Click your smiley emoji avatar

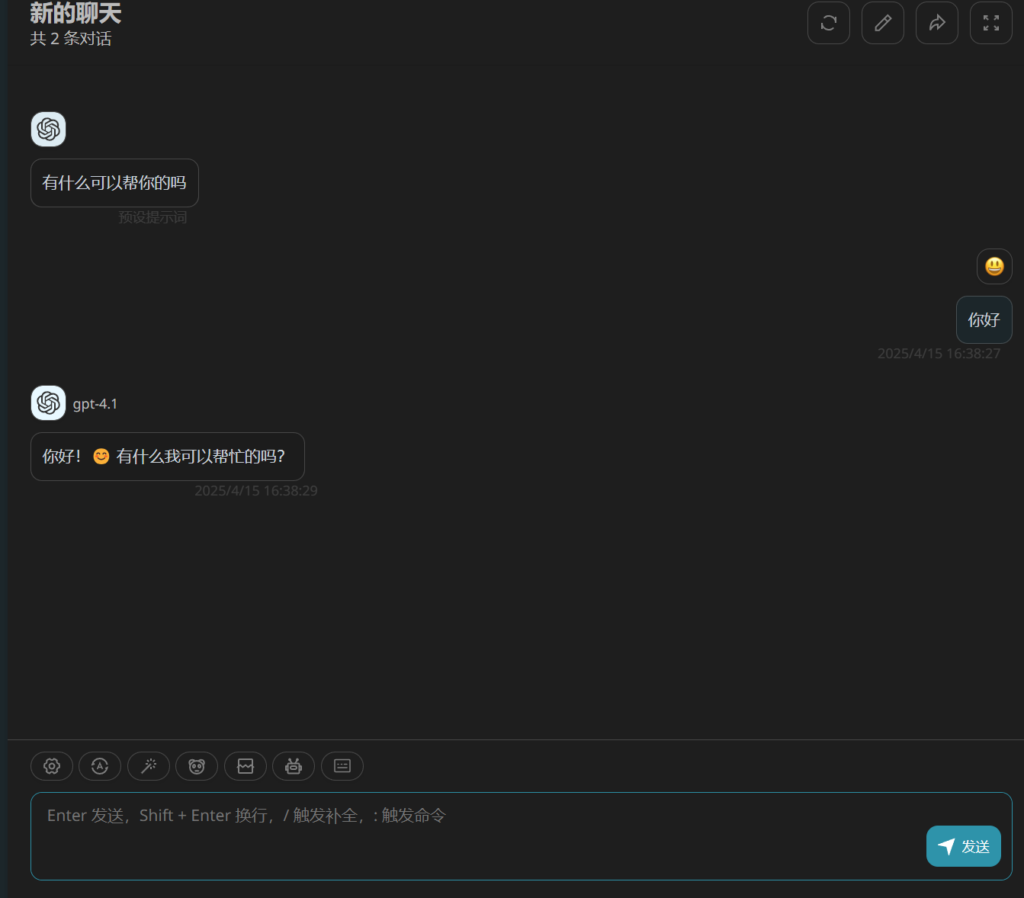(993, 266)
